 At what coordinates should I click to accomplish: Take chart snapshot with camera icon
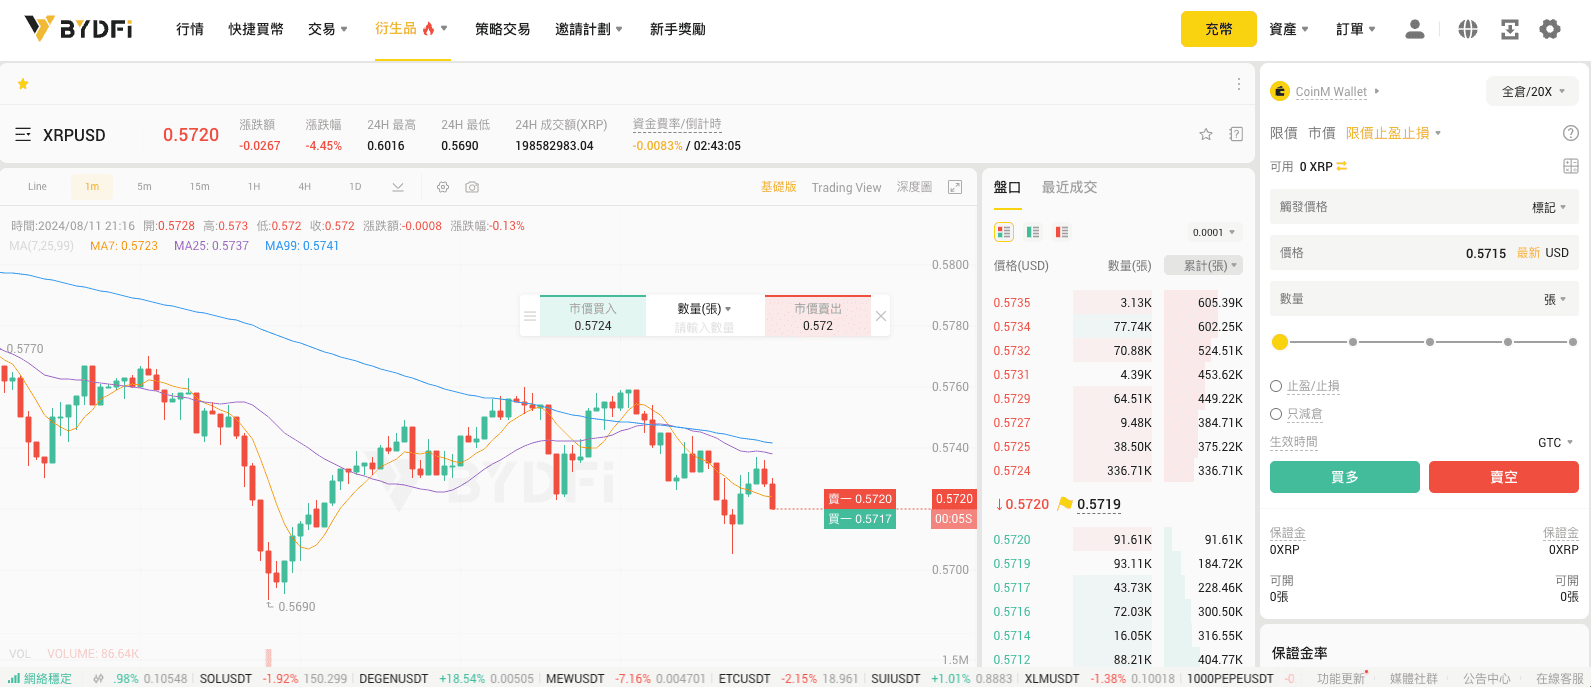pyautogui.click(x=472, y=187)
